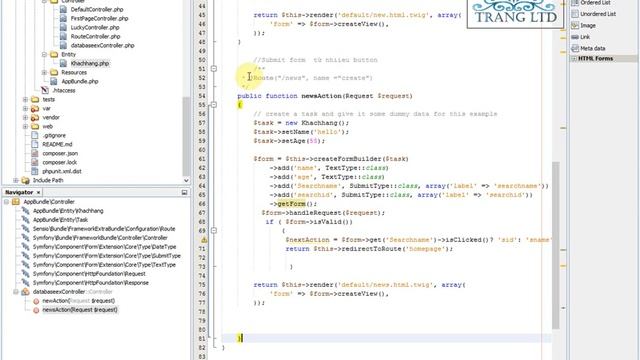640x360 pixels.
Task: Open phpunit.xml.dist file
Action: (x=62, y=171)
